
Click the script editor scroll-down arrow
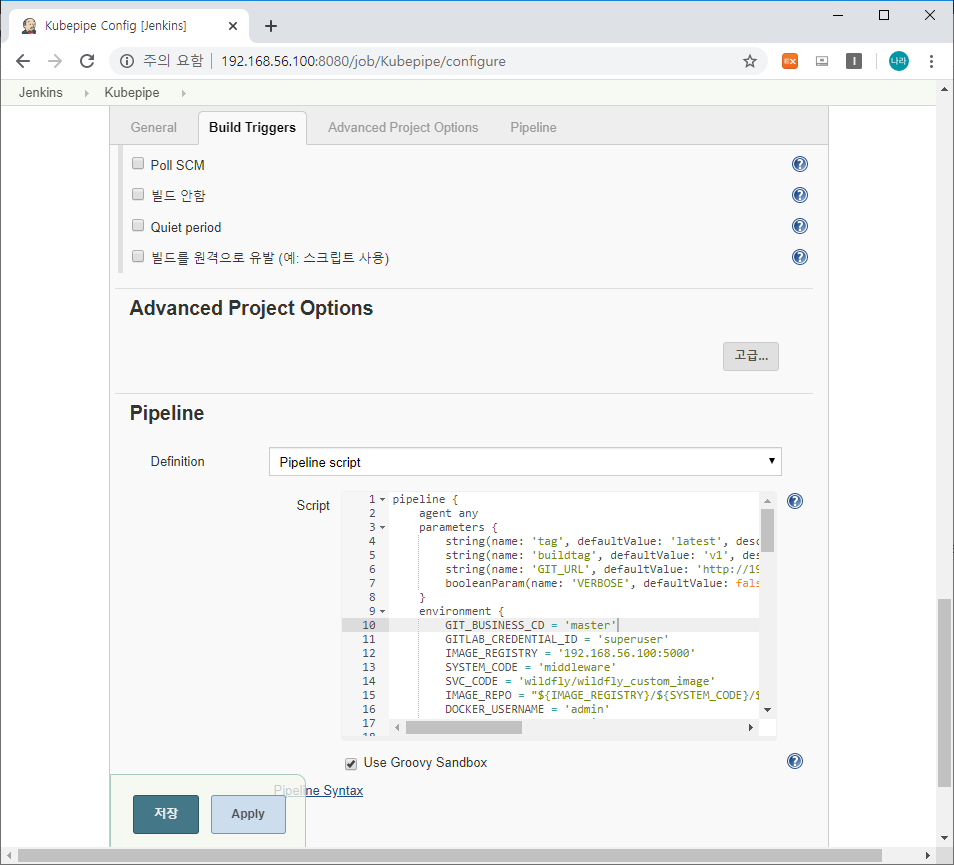[767, 710]
